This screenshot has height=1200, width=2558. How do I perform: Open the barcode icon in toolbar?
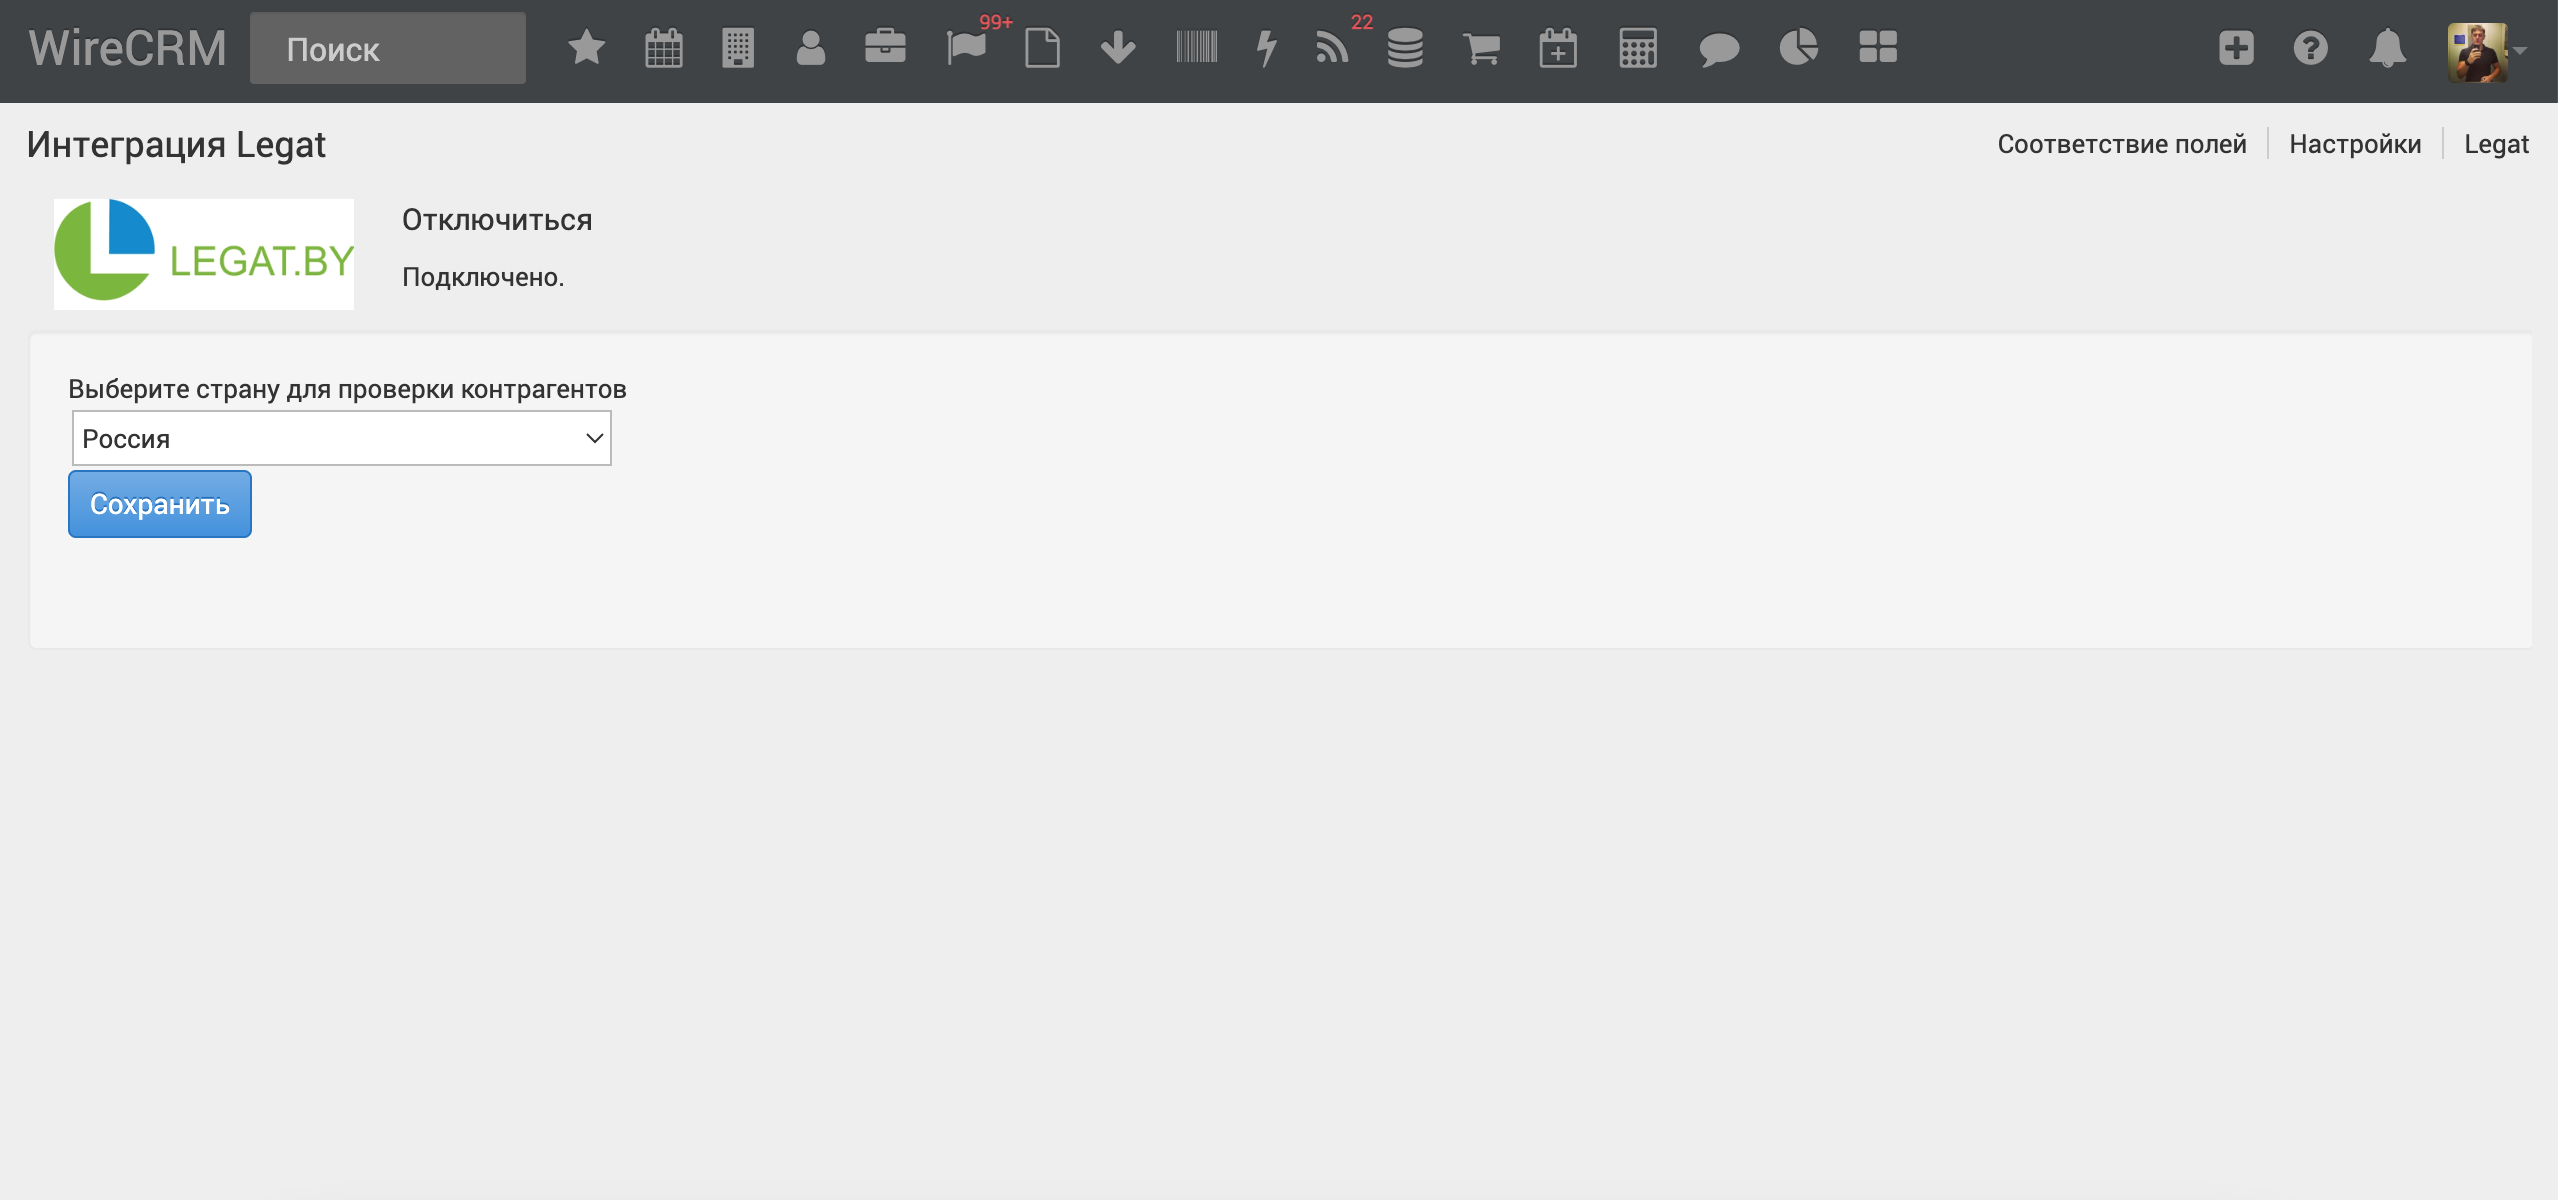(x=1196, y=47)
